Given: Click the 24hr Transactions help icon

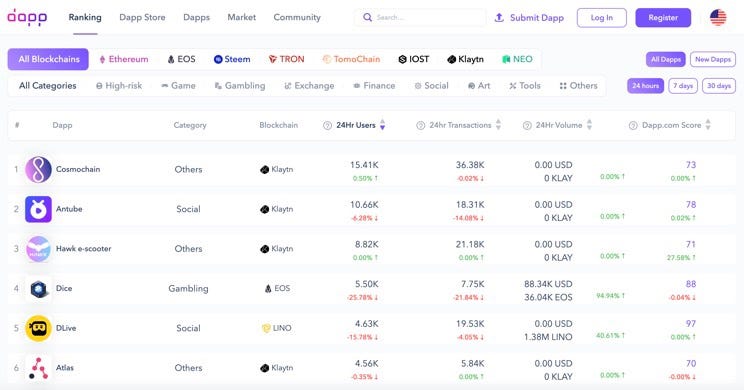Looking at the screenshot, I should pyautogui.click(x=420, y=125).
